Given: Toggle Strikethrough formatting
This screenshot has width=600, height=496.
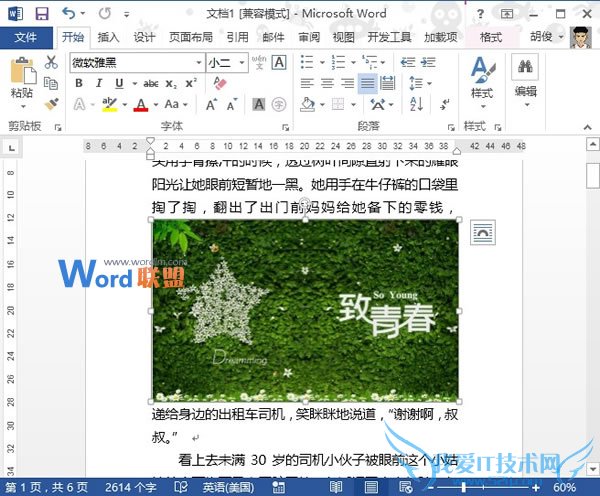Looking at the screenshot, I should coord(151,83).
